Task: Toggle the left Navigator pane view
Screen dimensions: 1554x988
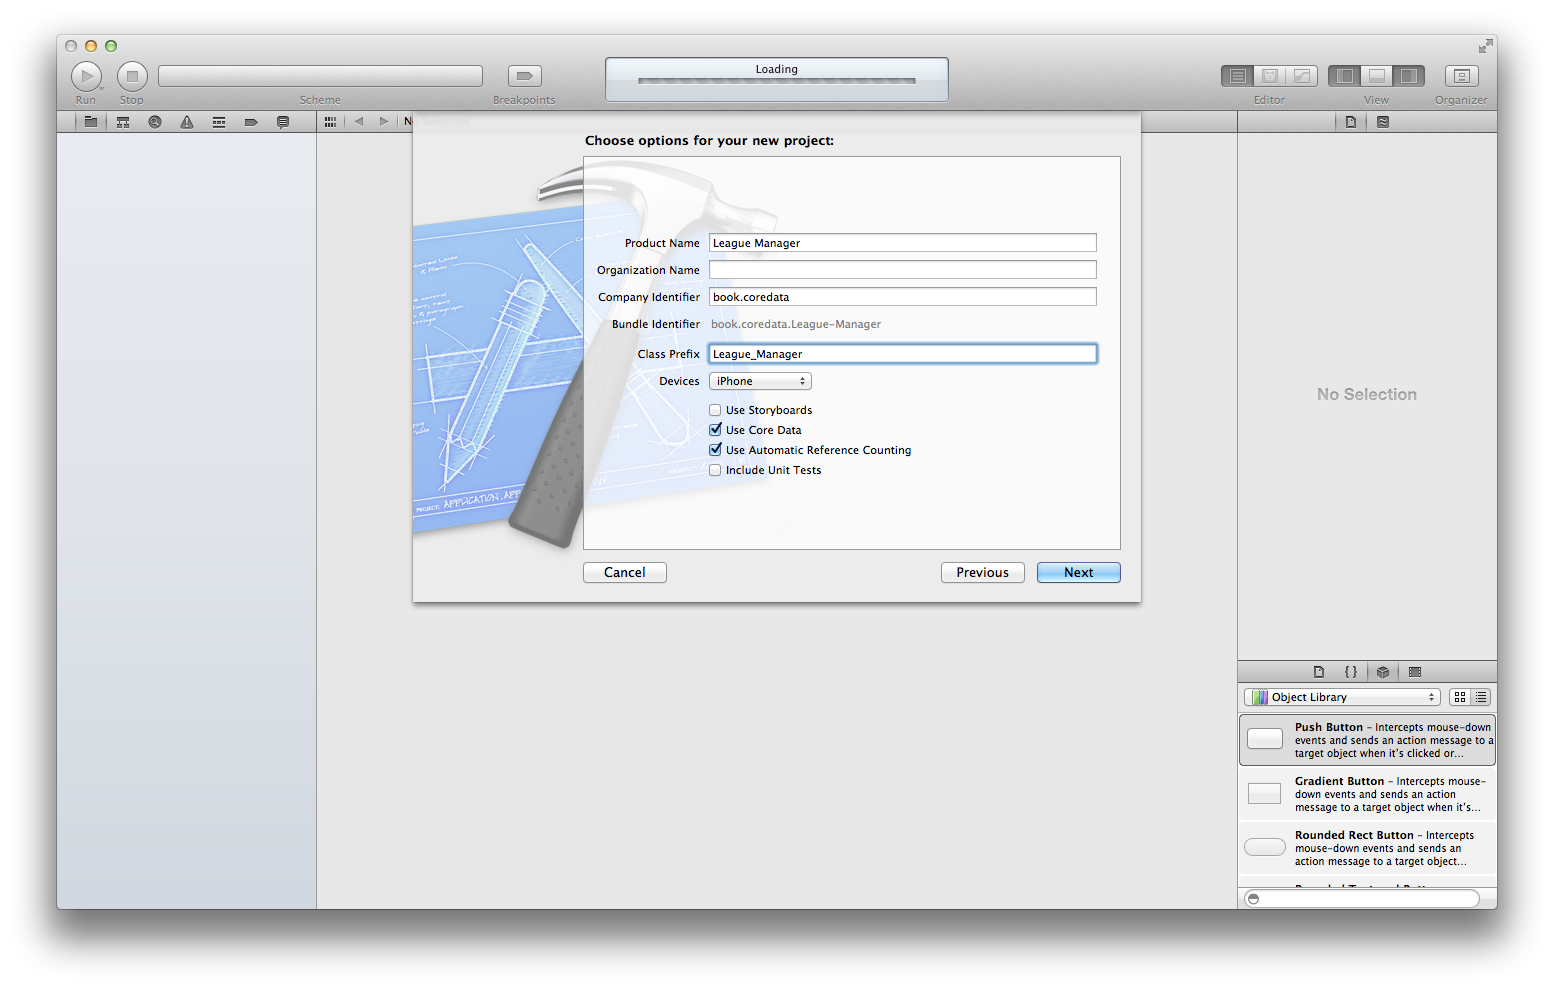Action: tap(1345, 76)
